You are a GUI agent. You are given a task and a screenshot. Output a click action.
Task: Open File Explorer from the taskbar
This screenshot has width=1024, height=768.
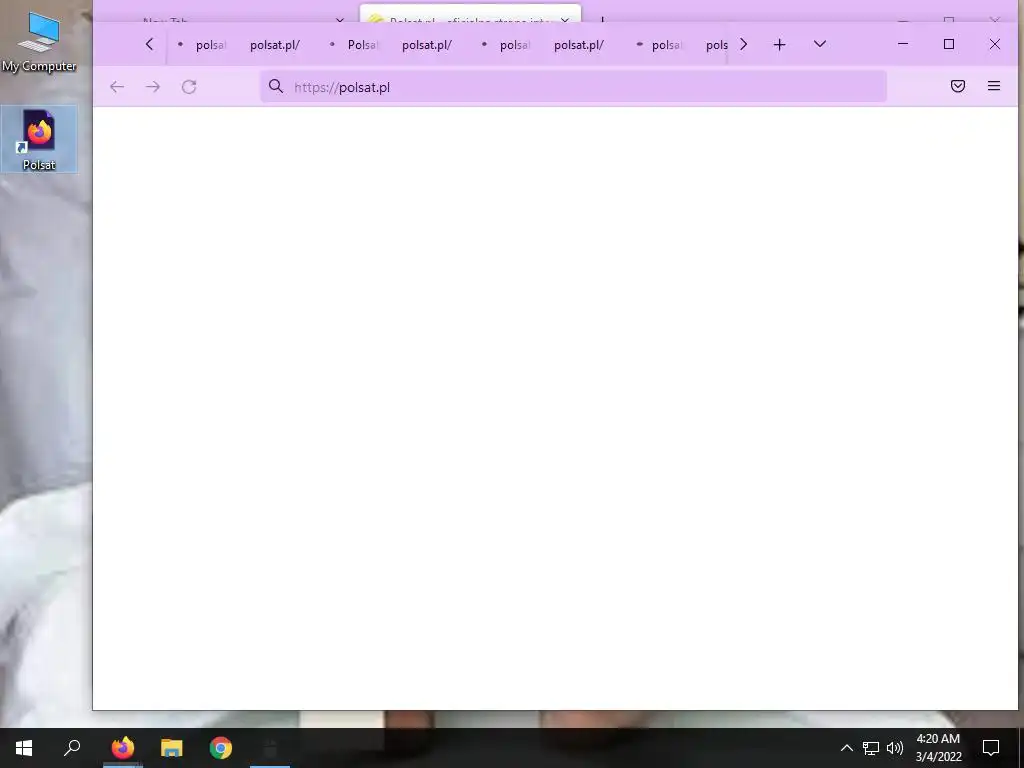(172, 748)
